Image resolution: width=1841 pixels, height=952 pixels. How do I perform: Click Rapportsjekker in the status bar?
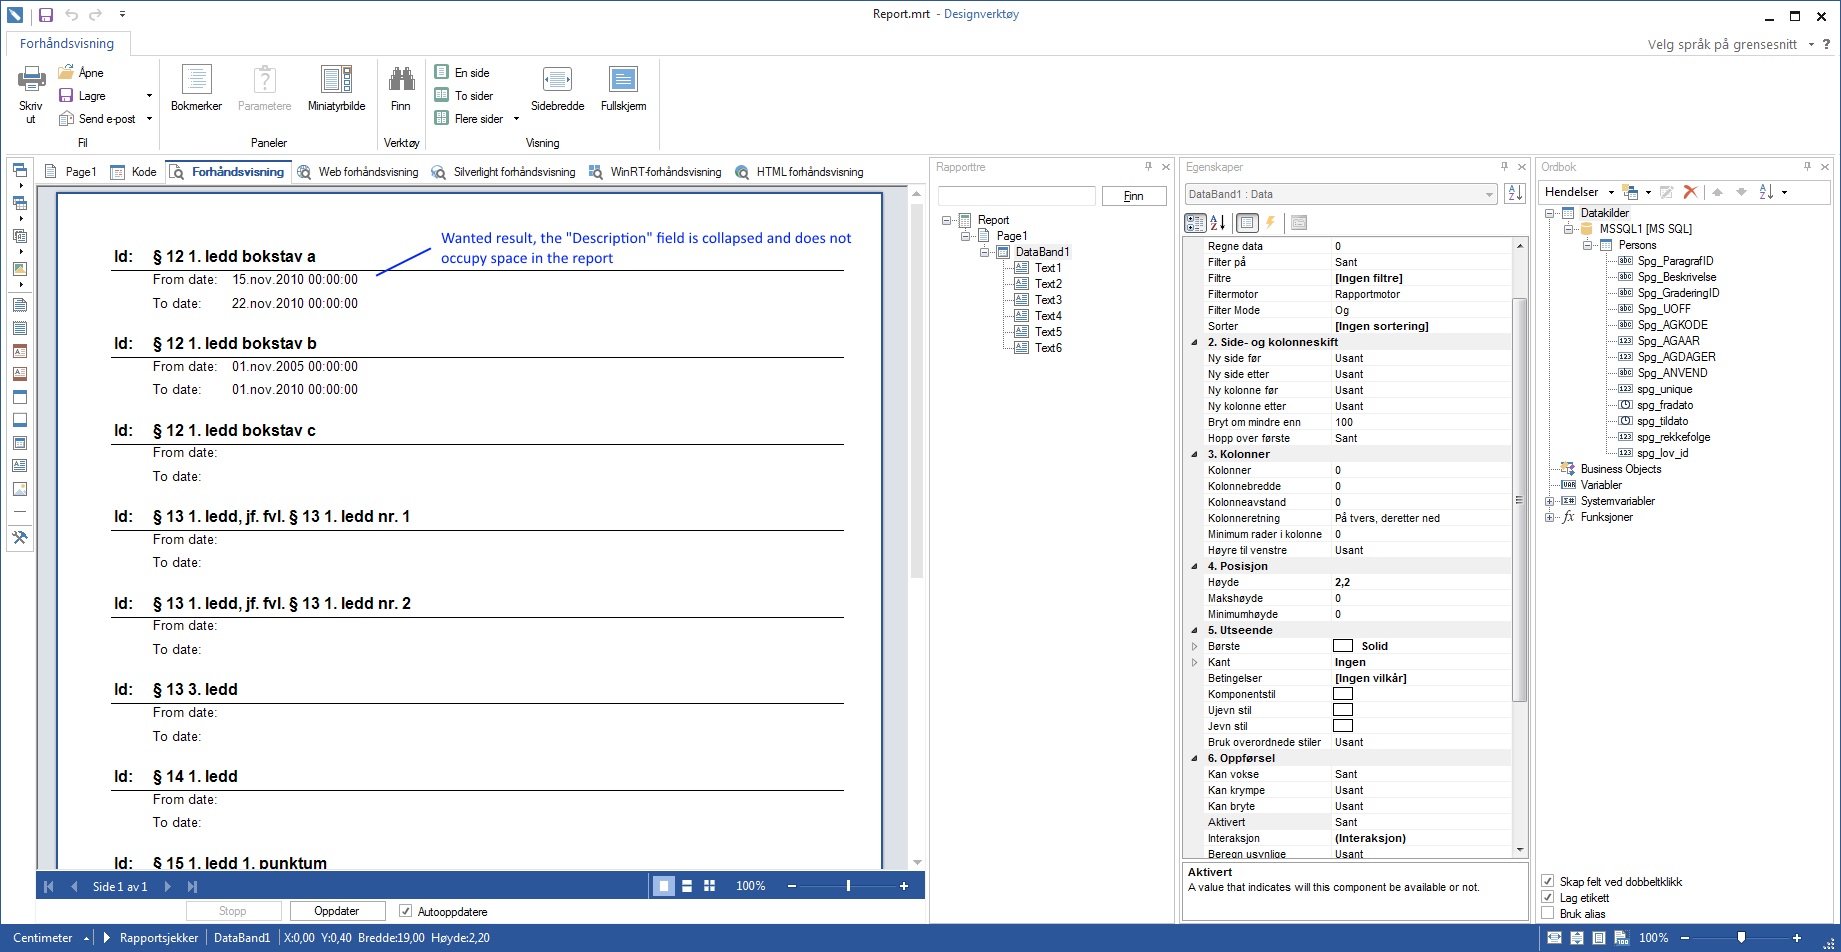[159, 938]
